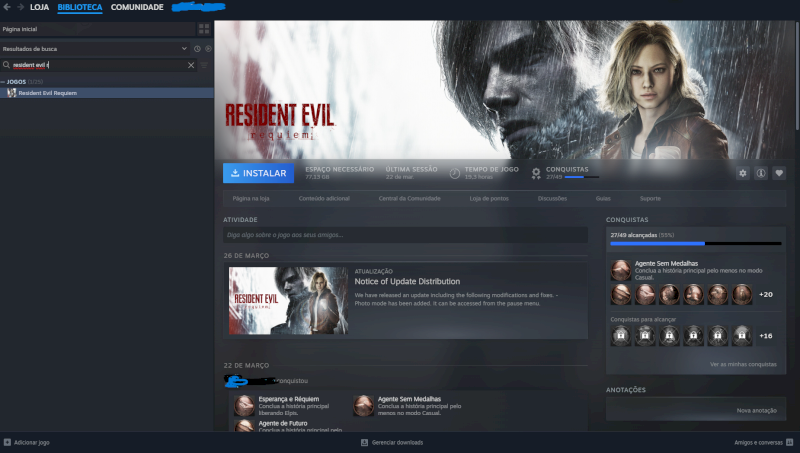Click Página inicial in sidebar
The width and height of the screenshot is (800, 453).
20,29
